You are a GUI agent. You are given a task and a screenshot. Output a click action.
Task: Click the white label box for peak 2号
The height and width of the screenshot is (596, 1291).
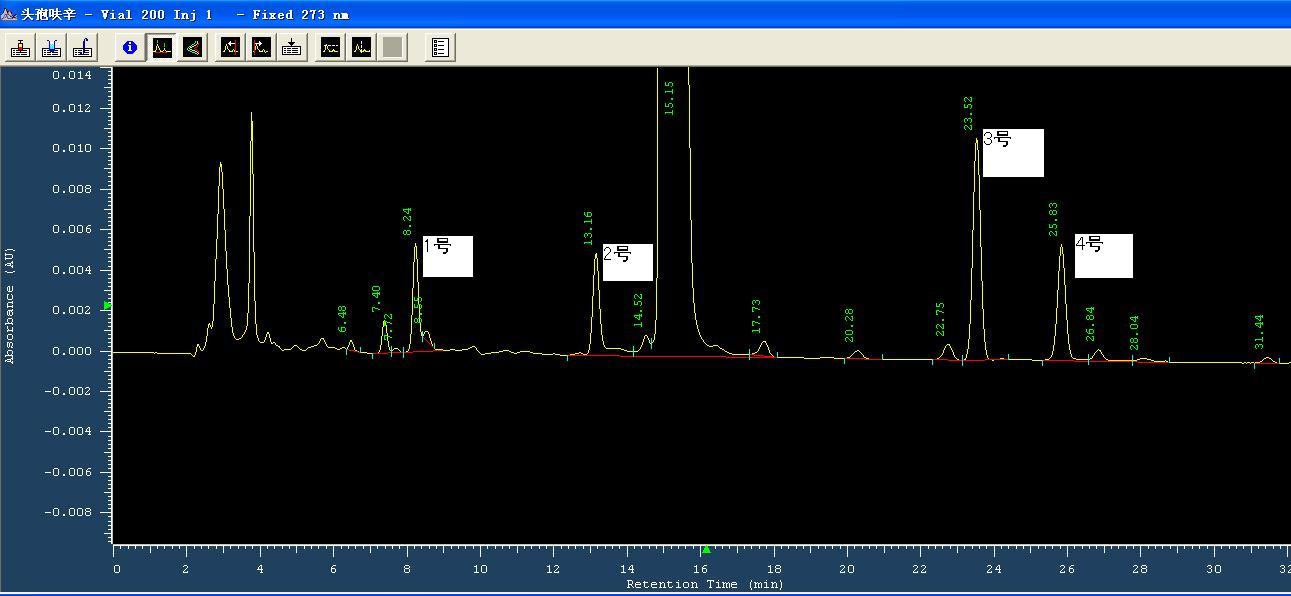627,262
